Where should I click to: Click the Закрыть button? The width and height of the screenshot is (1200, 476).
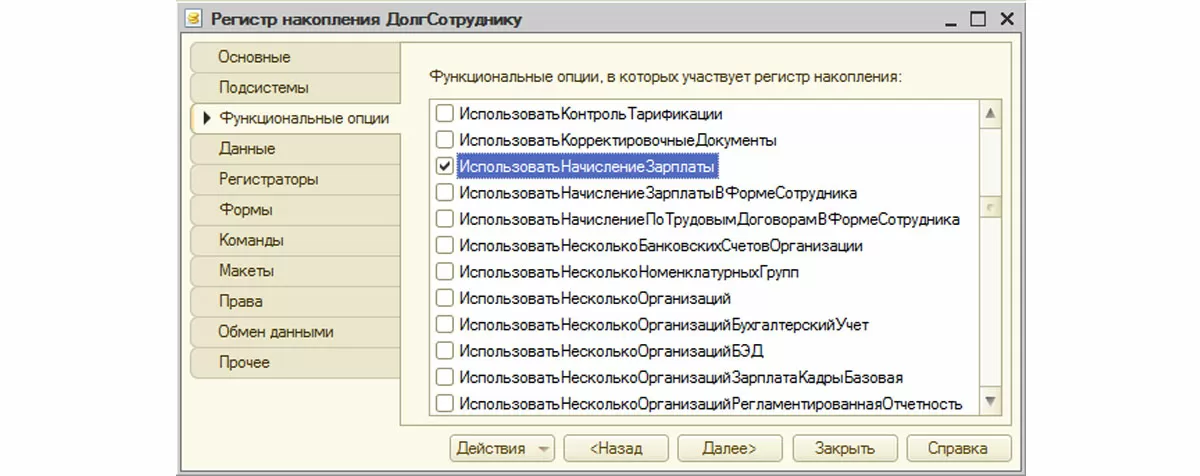pyautogui.click(x=845, y=448)
